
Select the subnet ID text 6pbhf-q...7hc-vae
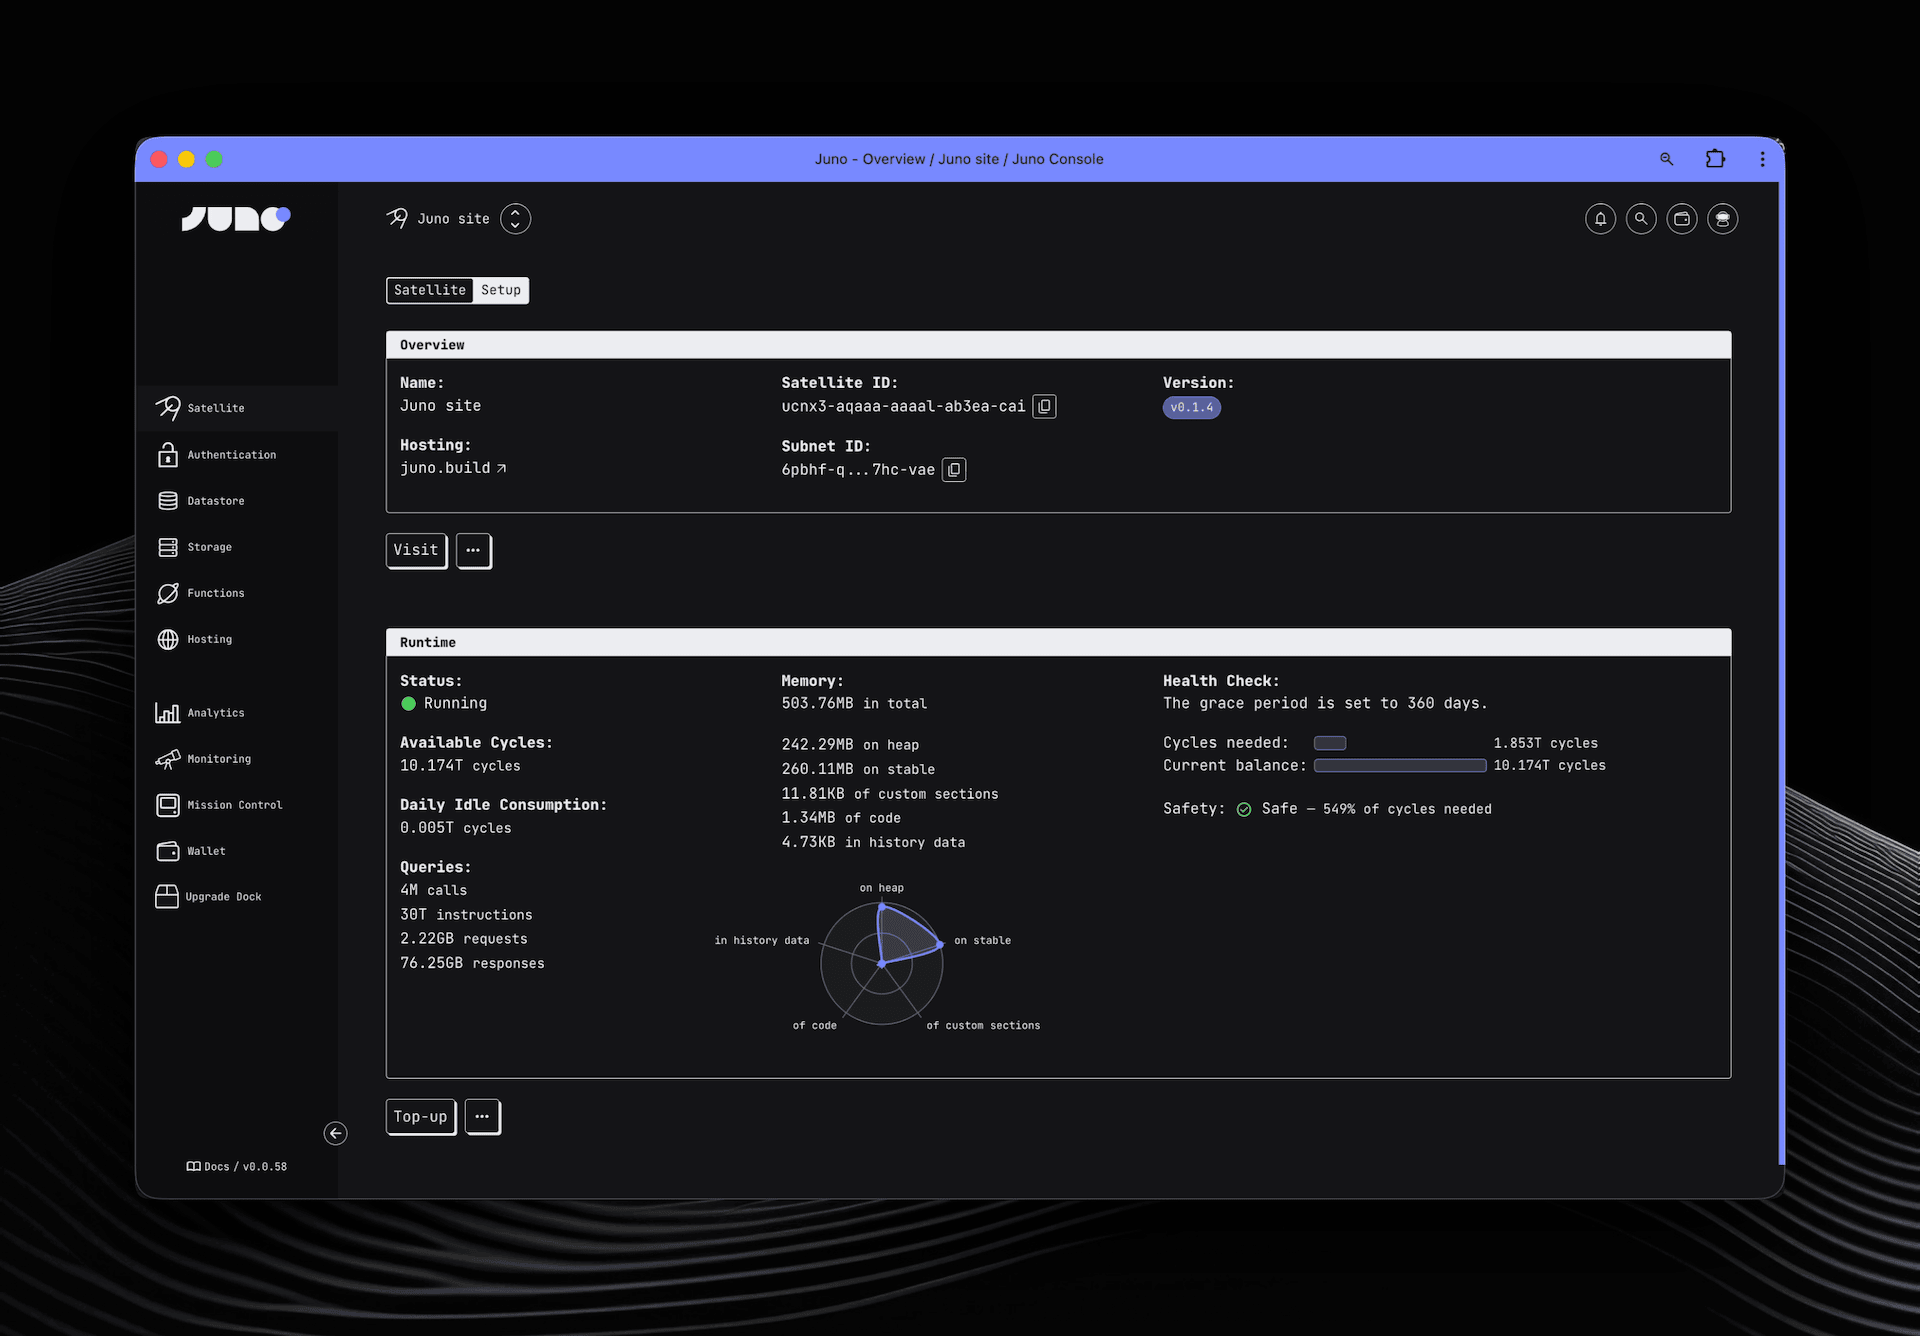(858, 470)
